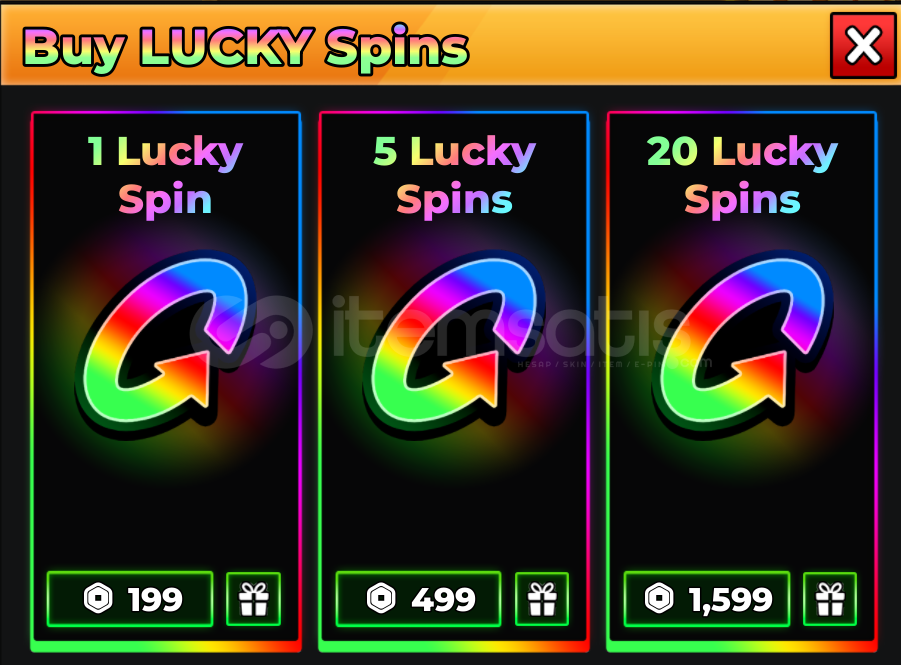This screenshot has height=665, width=901.
Task: Buy 1 Lucky Spin for 199 Robux
Action: (130, 599)
